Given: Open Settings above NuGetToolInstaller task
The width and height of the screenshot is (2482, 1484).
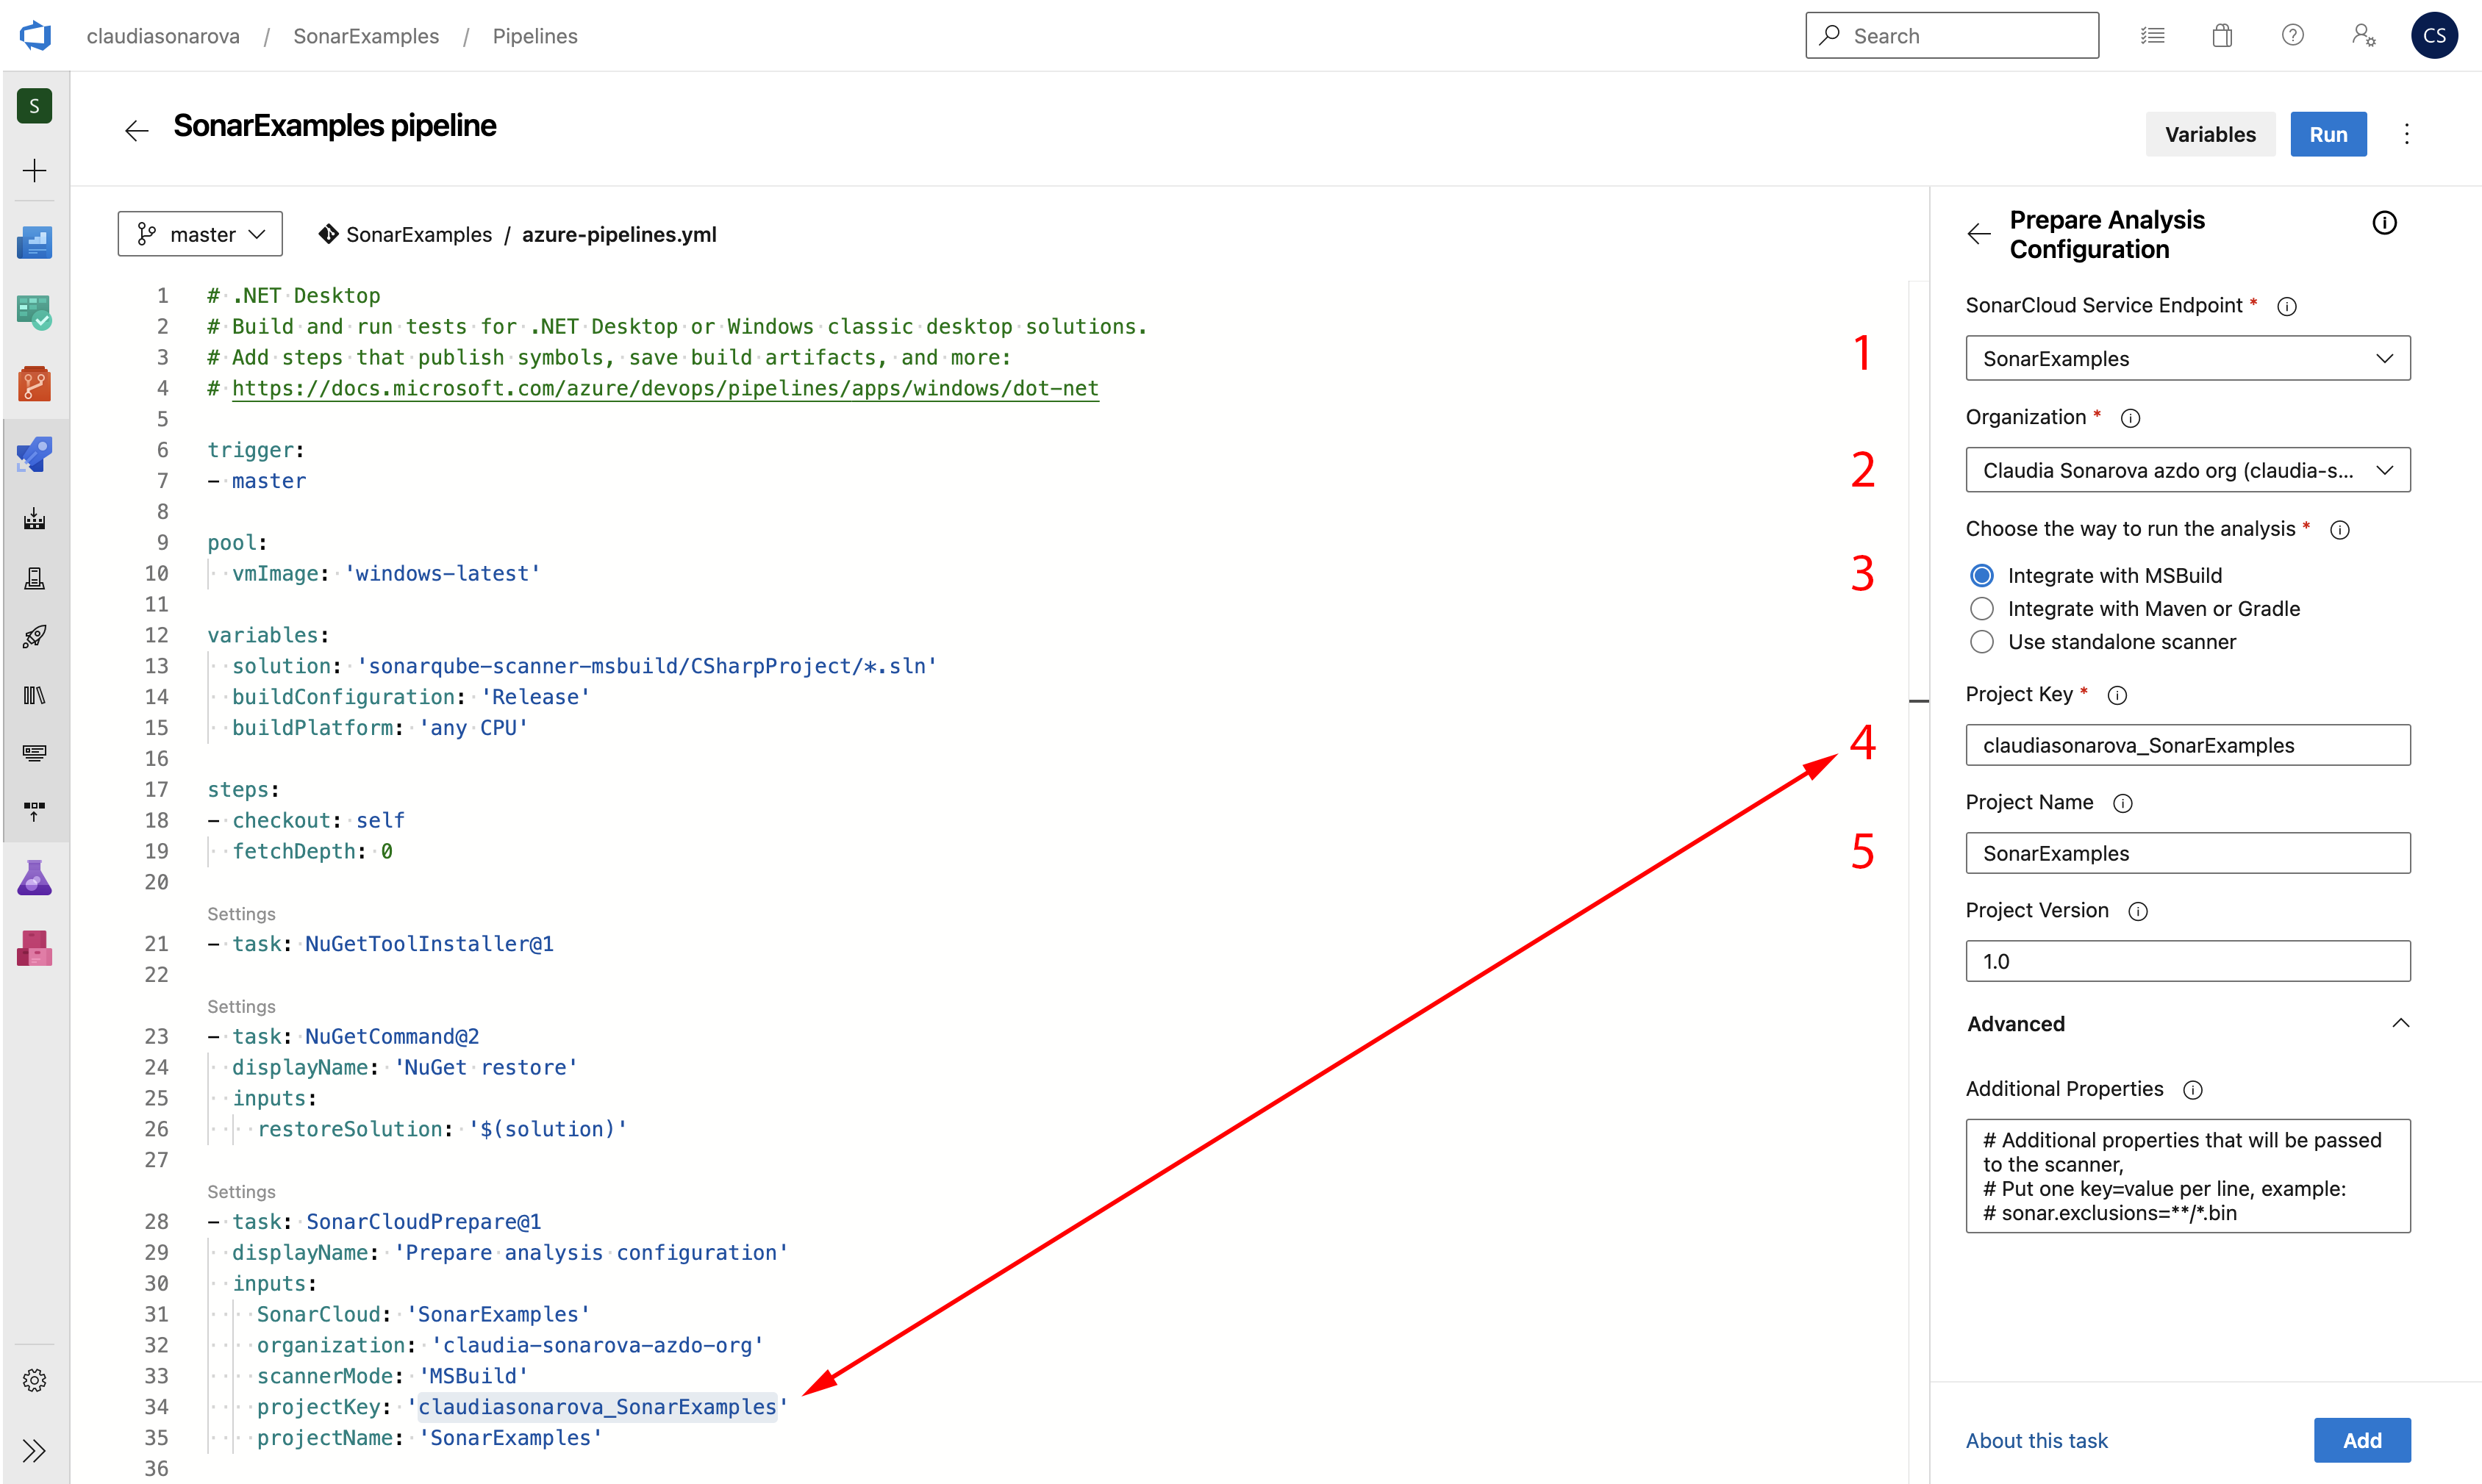Looking at the screenshot, I should (241, 914).
